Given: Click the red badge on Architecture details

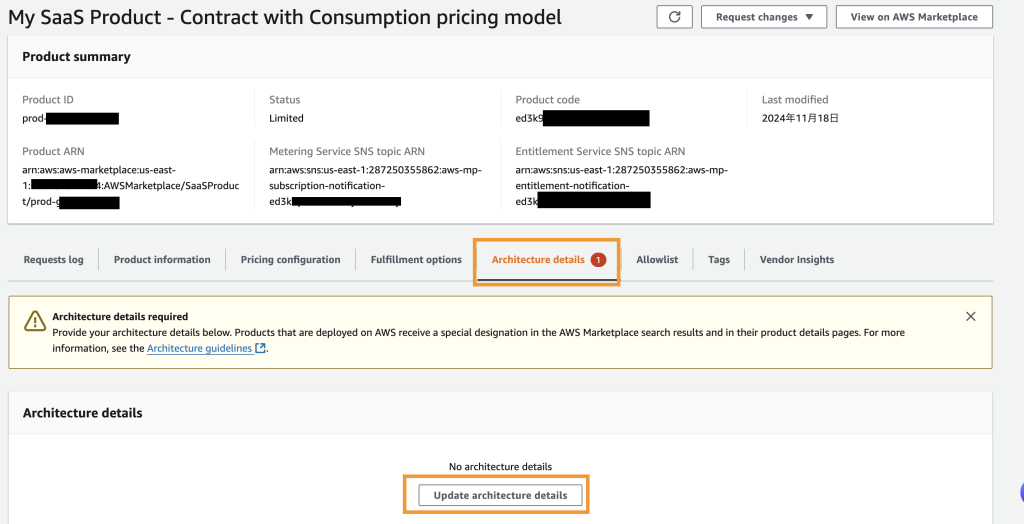Looking at the screenshot, I should (598, 260).
